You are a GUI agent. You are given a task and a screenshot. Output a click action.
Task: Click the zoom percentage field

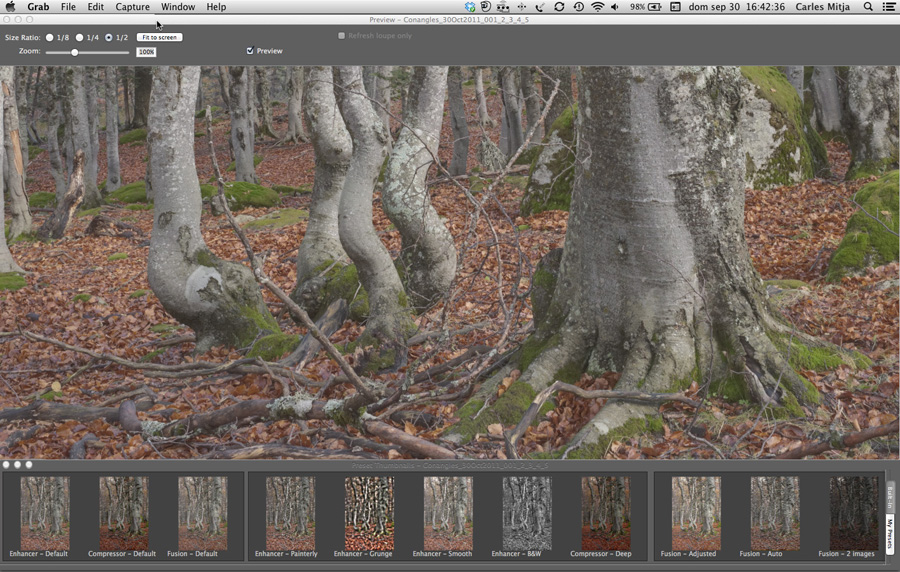[147, 52]
